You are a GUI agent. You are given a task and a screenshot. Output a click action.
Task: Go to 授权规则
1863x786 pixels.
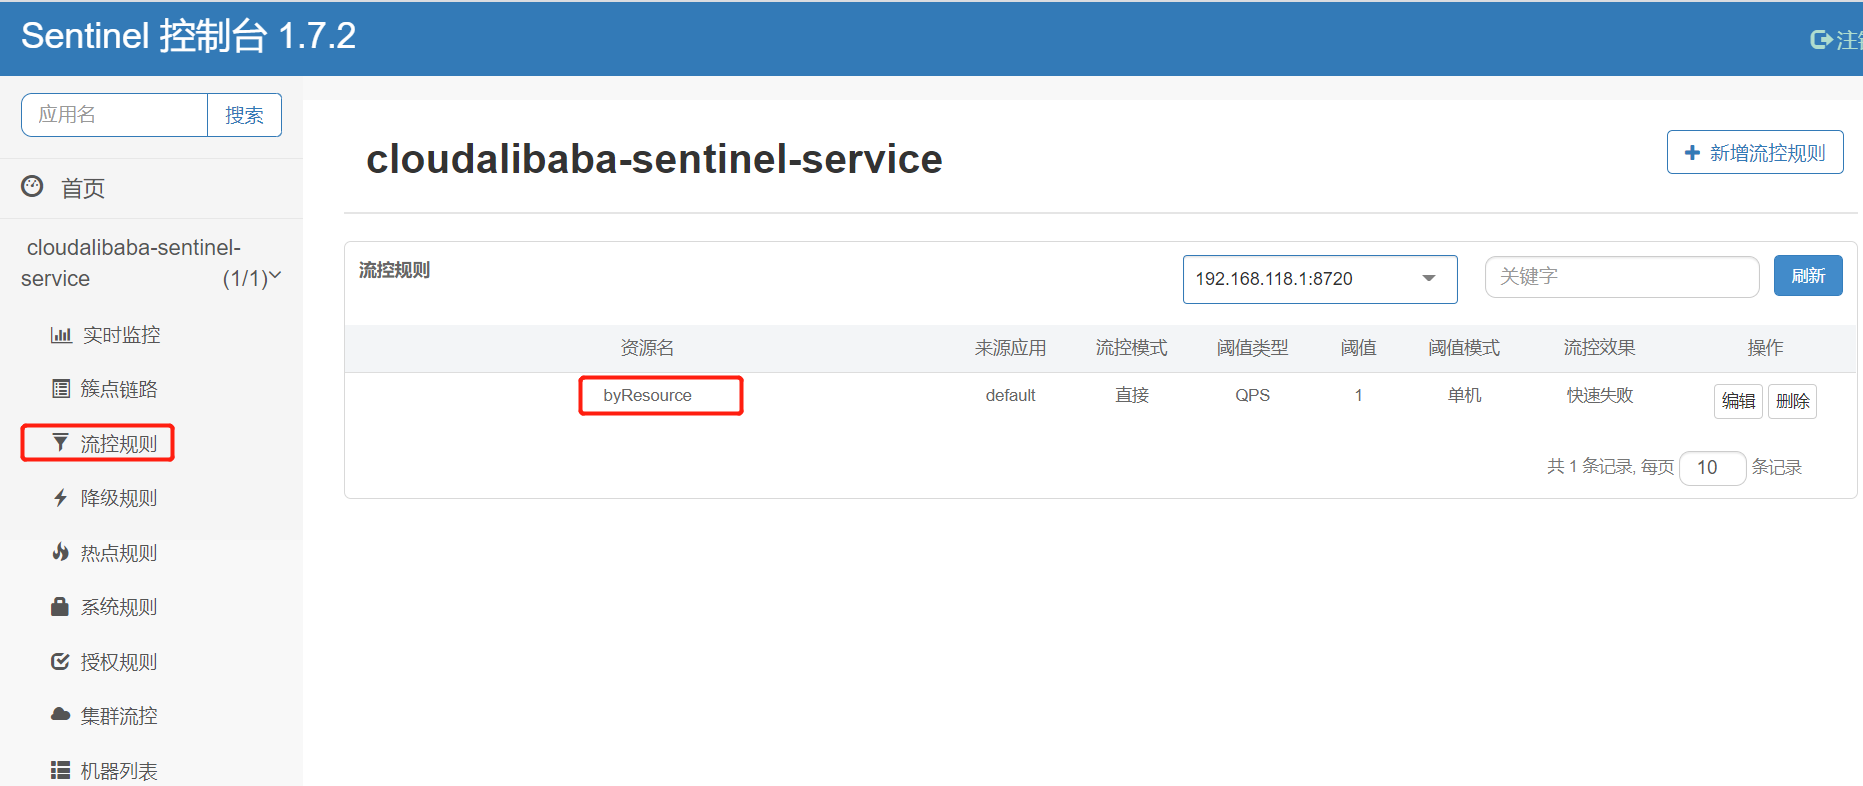pyautogui.click(x=119, y=662)
